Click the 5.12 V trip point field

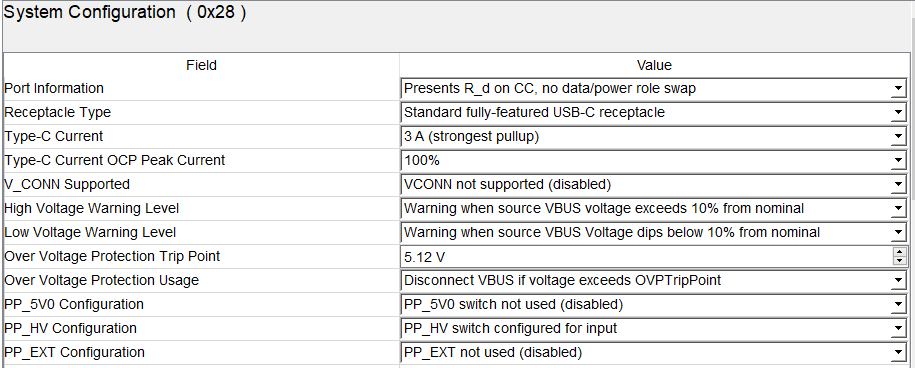click(647, 257)
